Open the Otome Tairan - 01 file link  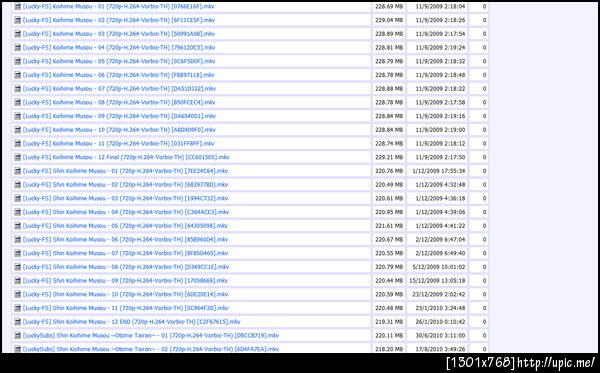click(x=151, y=336)
